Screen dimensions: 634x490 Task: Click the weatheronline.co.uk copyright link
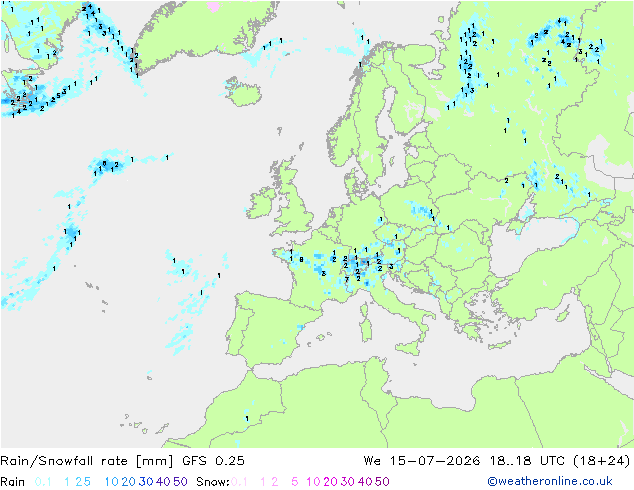click(550, 481)
